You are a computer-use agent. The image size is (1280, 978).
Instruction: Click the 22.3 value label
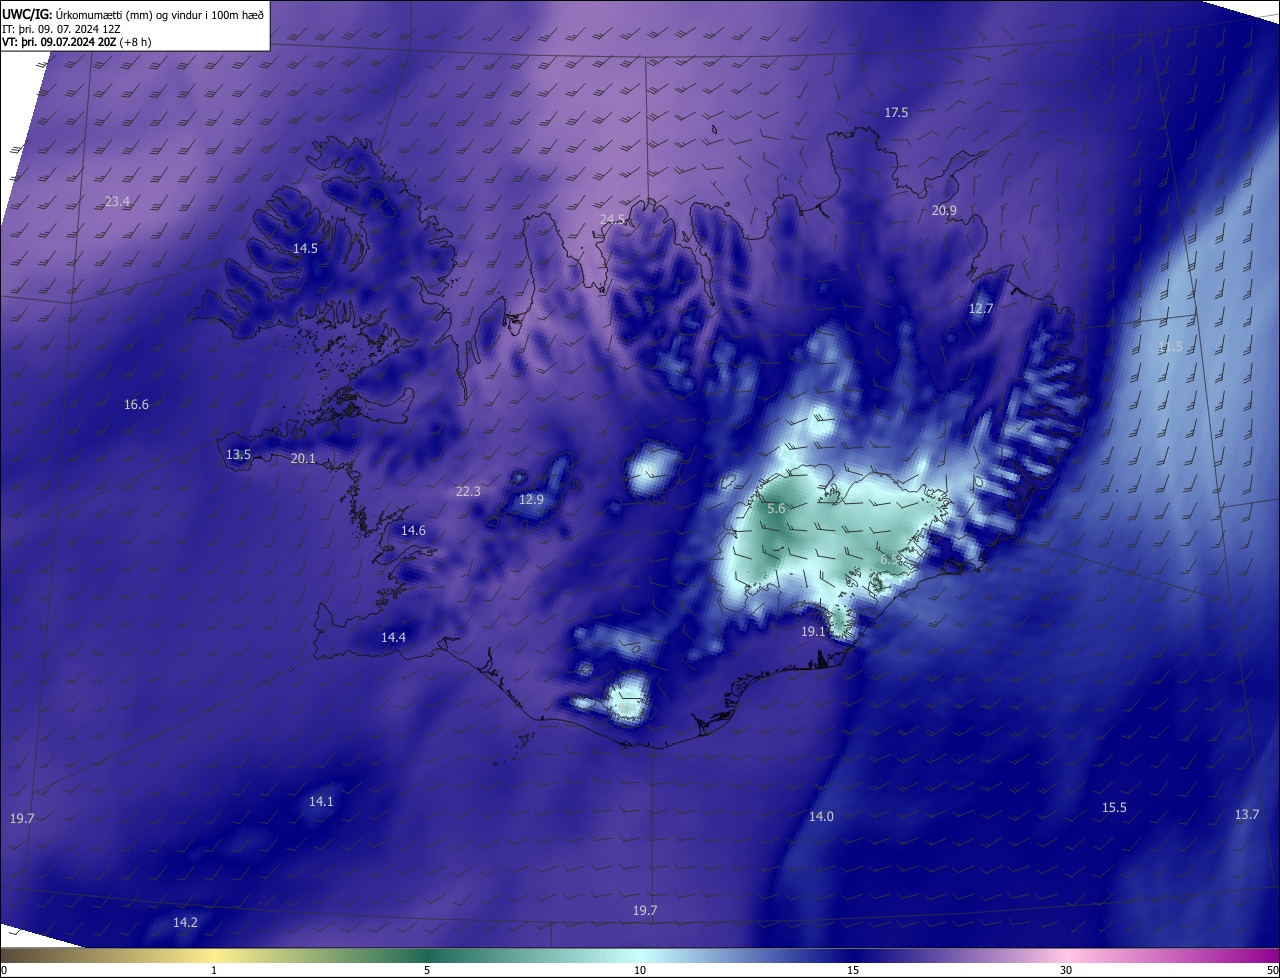pyautogui.click(x=468, y=491)
